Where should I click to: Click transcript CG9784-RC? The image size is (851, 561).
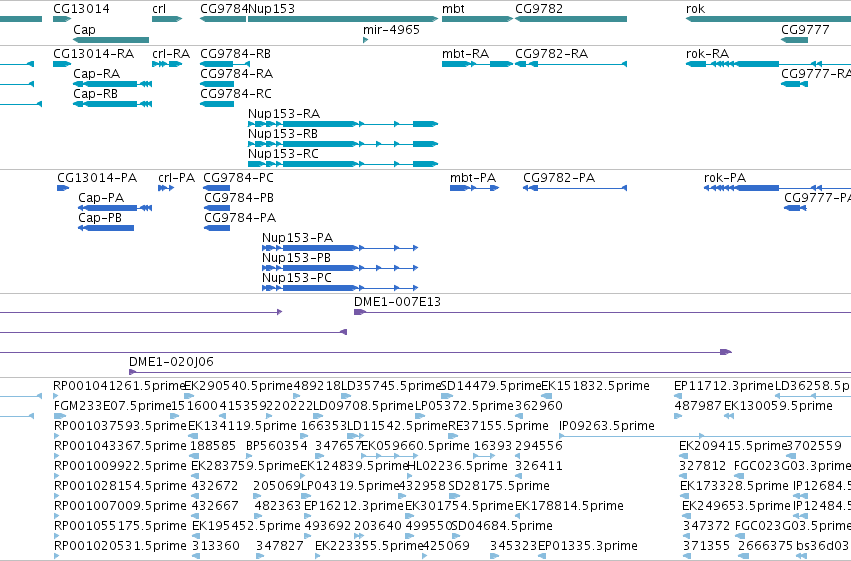click(x=236, y=94)
